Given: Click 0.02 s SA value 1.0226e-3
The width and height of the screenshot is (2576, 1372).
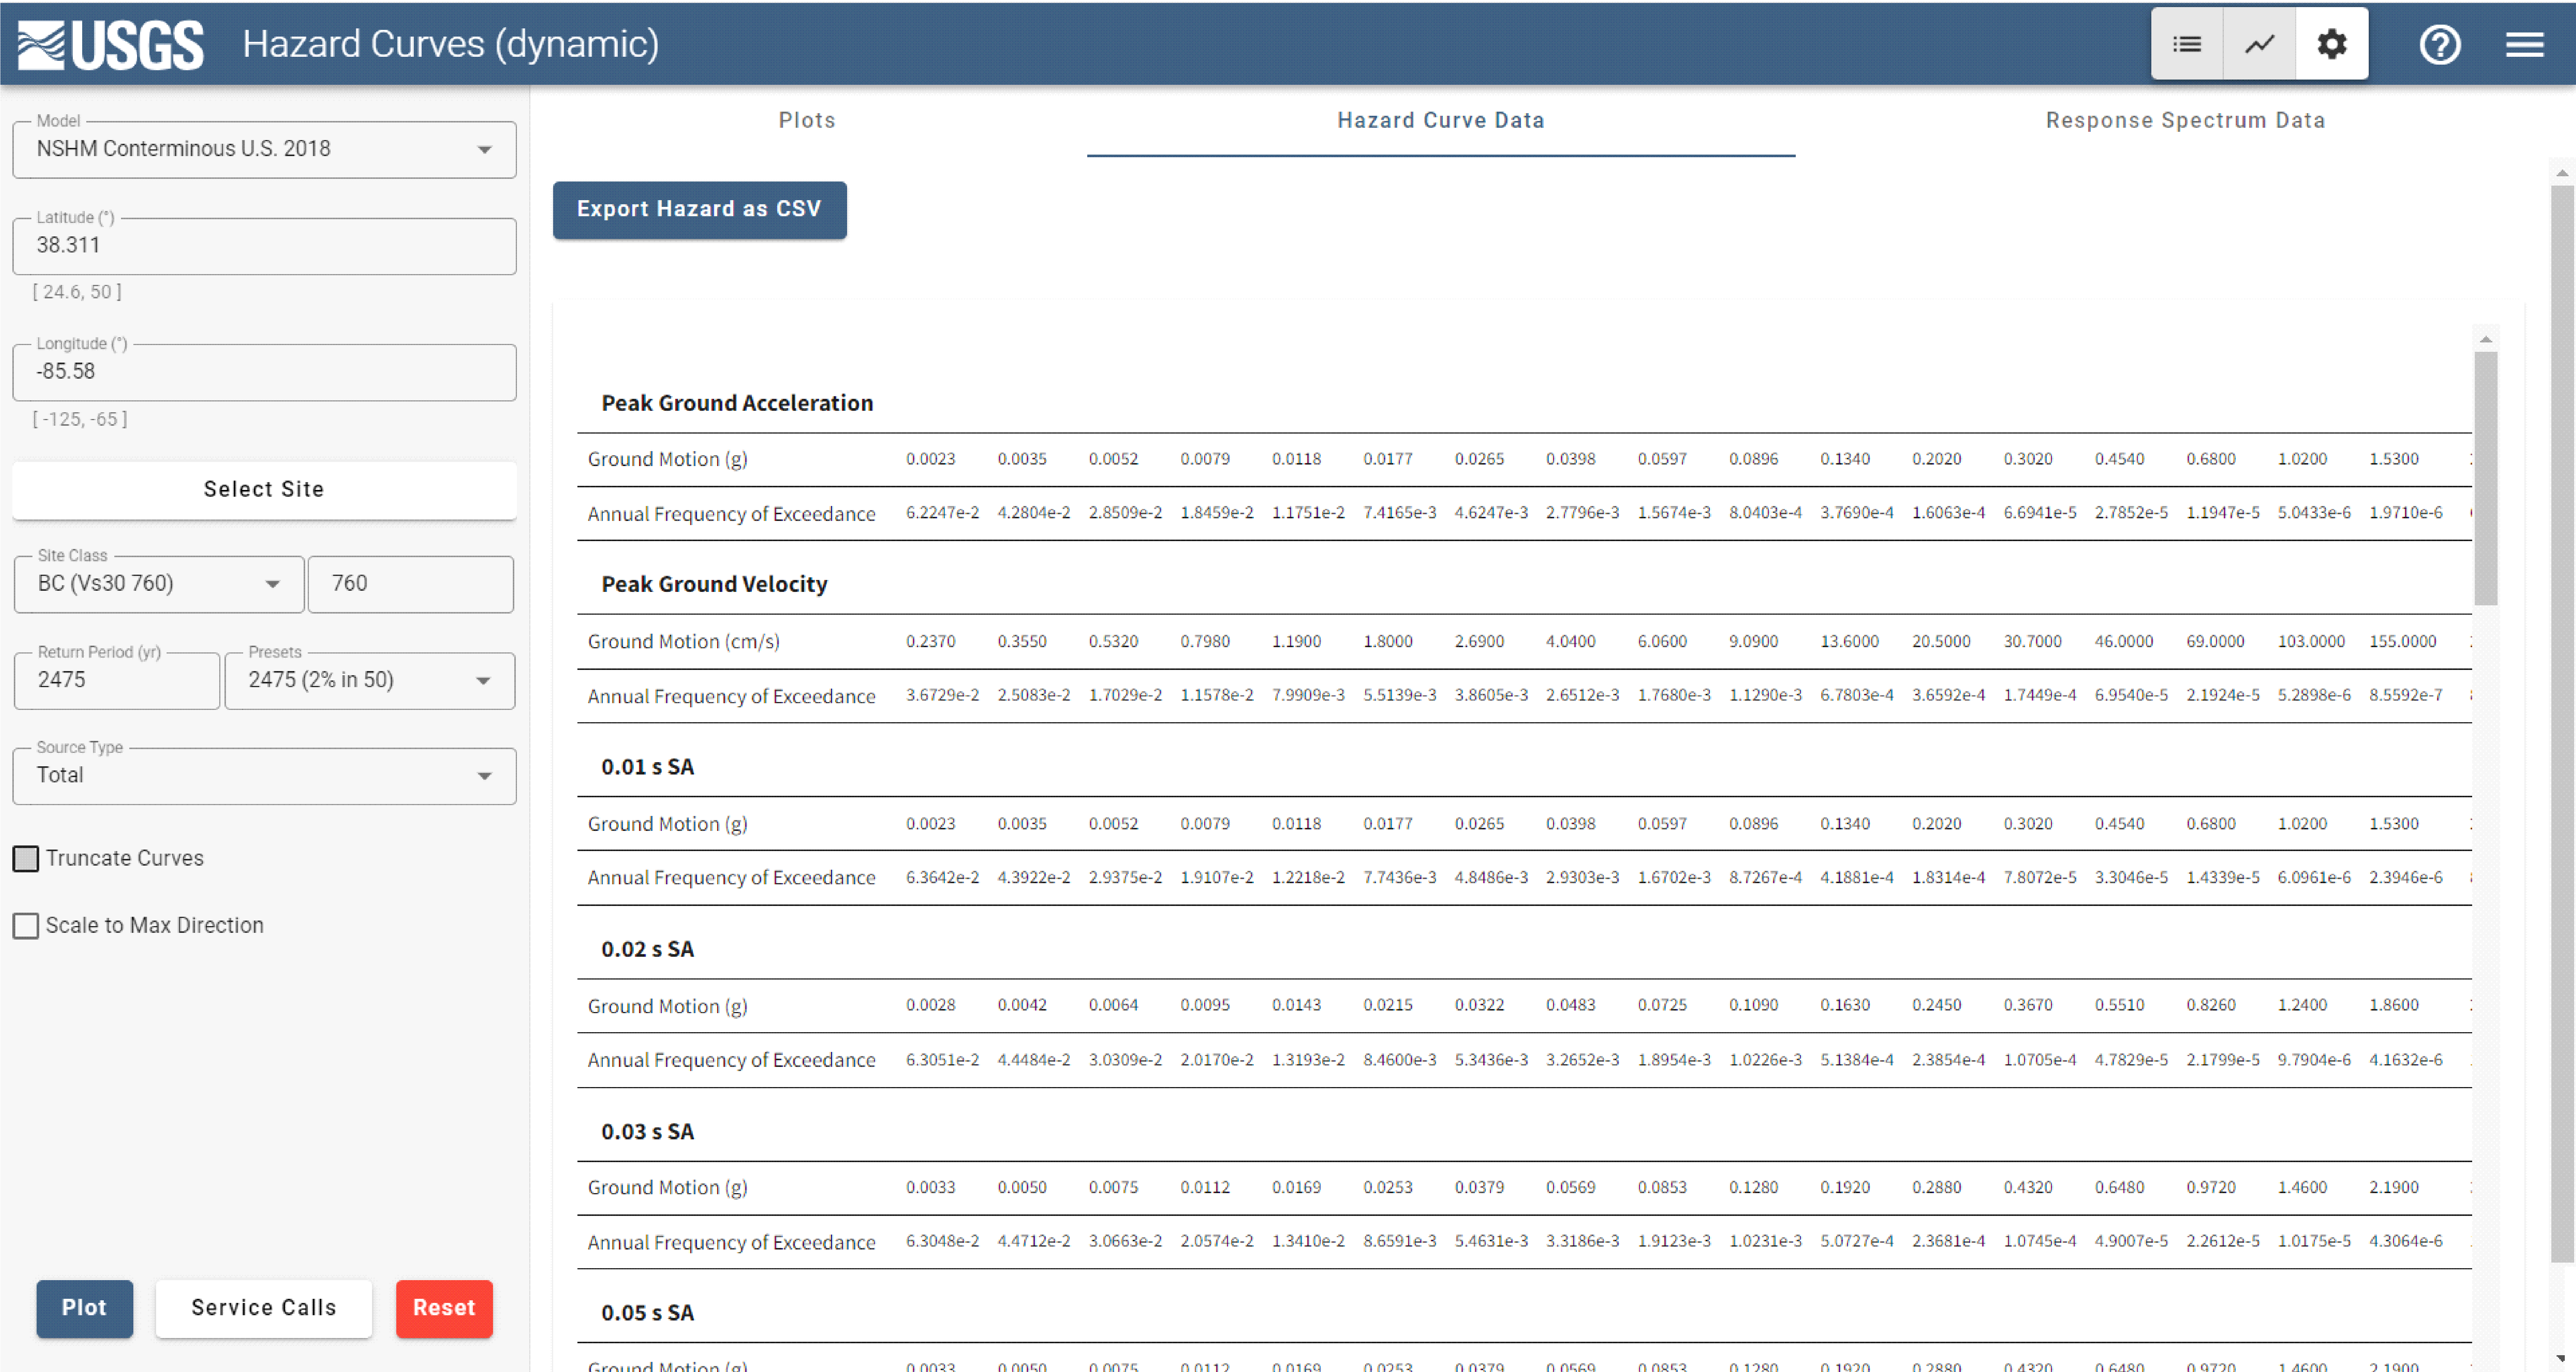Looking at the screenshot, I should pos(1765,1060).
